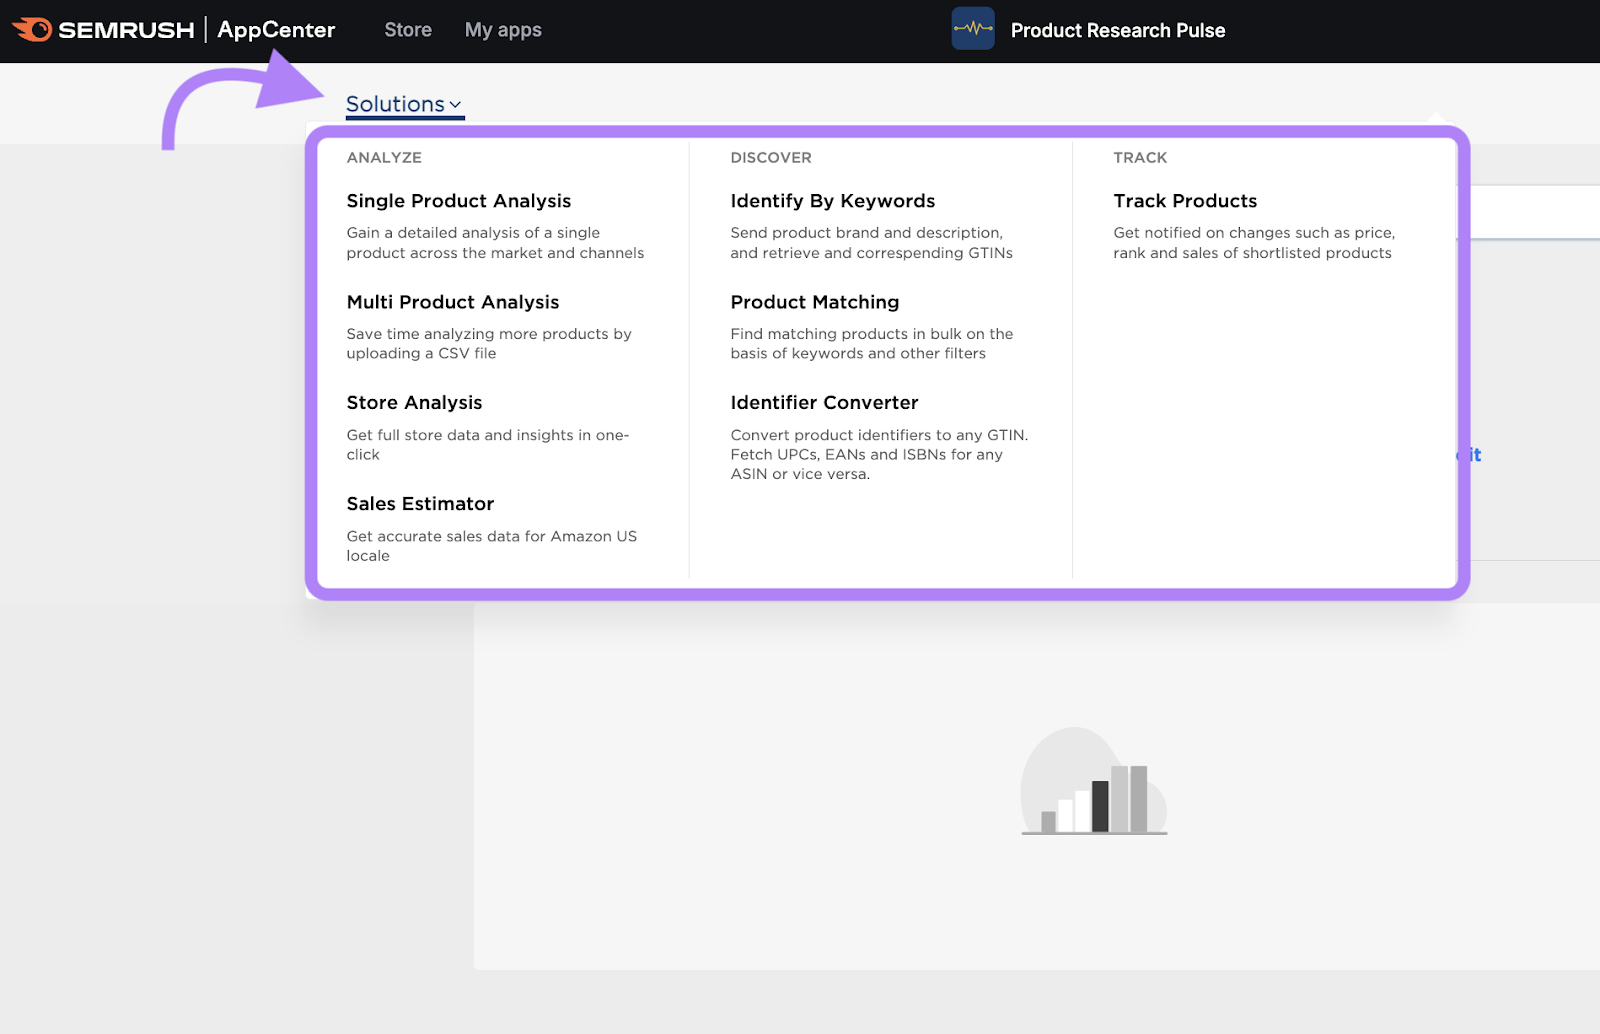Open Store Analysis solution
The width and height of the screenshot is (1600, 1034).
point(414,403)
